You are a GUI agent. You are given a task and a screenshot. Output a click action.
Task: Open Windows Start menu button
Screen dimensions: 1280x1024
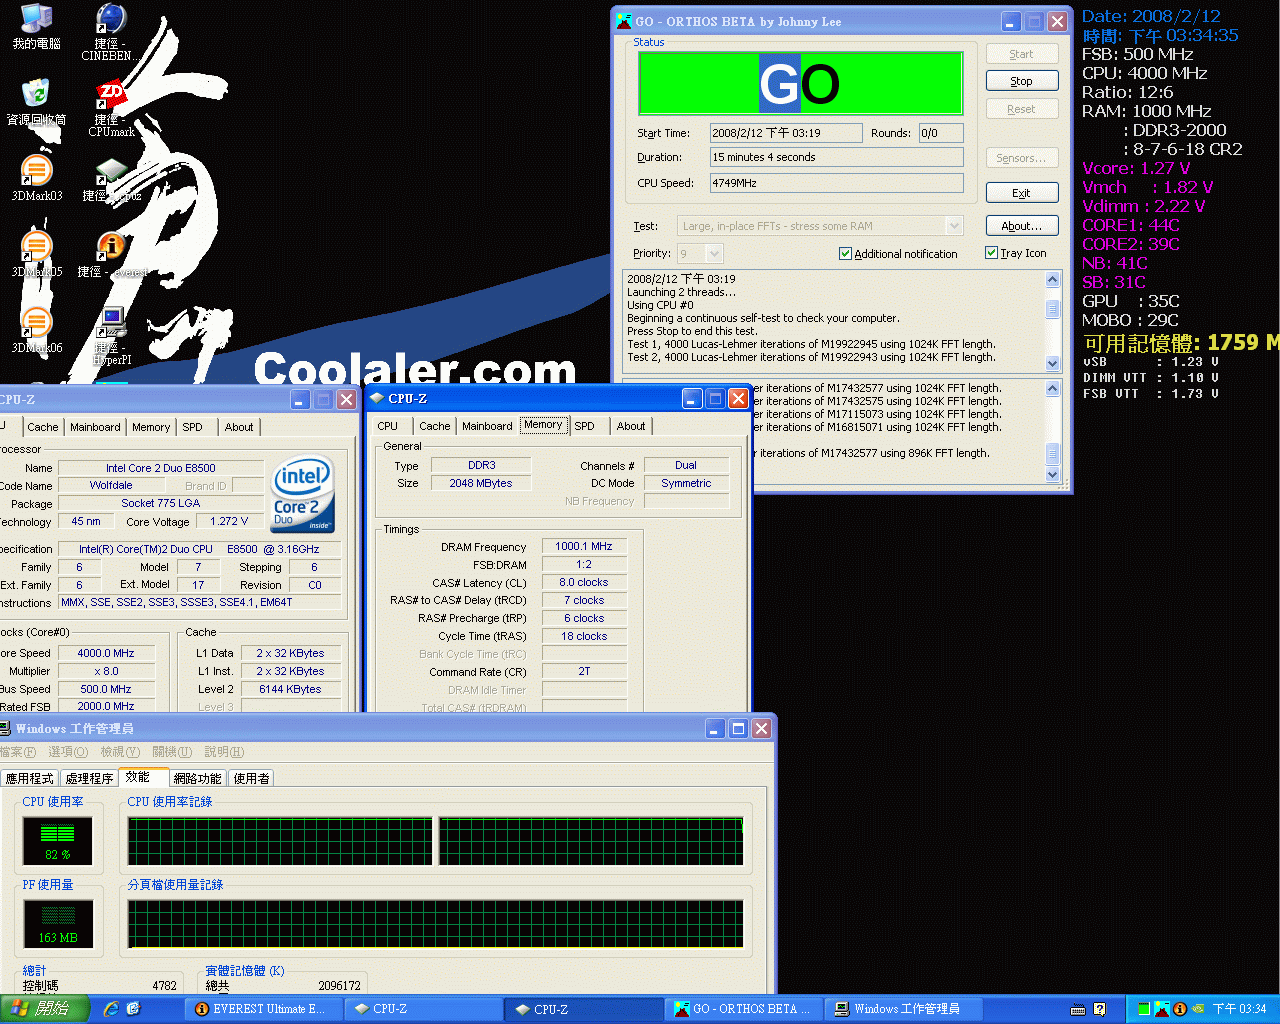(44, 1009)
